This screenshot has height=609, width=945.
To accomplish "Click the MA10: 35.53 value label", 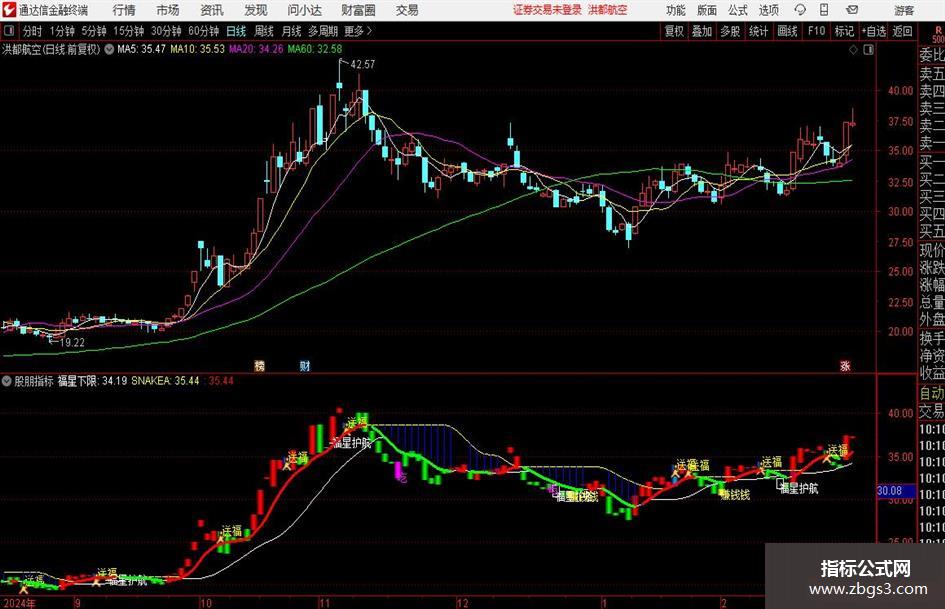I will [197, 49].
